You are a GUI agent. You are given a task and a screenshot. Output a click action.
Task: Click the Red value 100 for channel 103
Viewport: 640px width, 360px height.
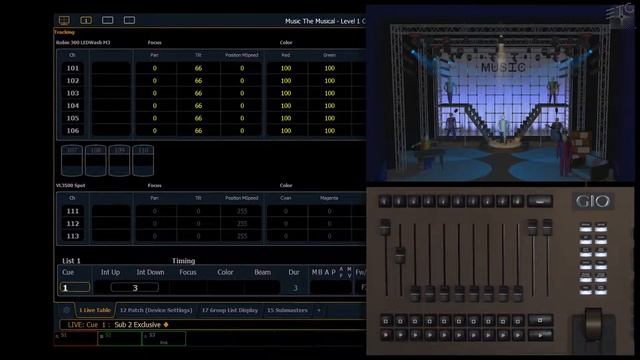[286, 93]
